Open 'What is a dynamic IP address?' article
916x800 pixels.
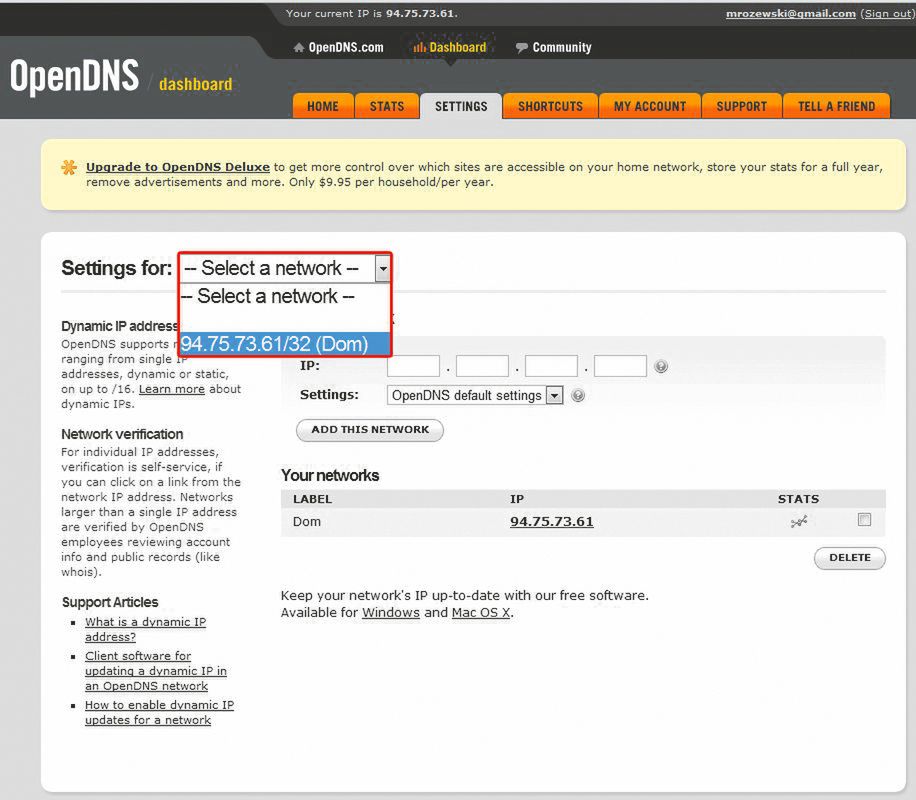(145, 629)
